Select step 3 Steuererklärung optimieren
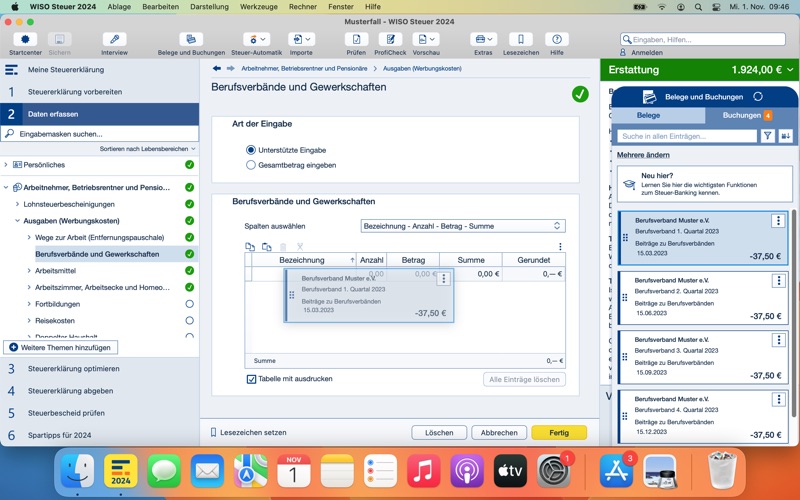 [x=99, y=368]
